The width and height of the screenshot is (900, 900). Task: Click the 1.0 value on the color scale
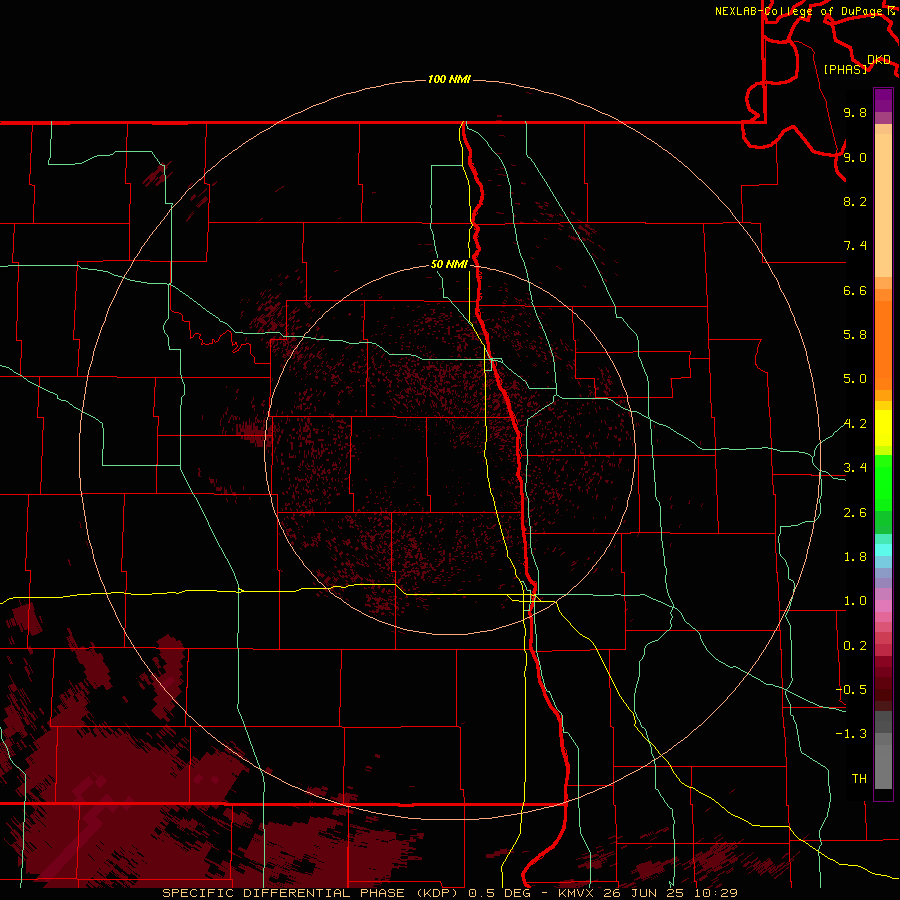pyautogui.click(x=855, y=601)
